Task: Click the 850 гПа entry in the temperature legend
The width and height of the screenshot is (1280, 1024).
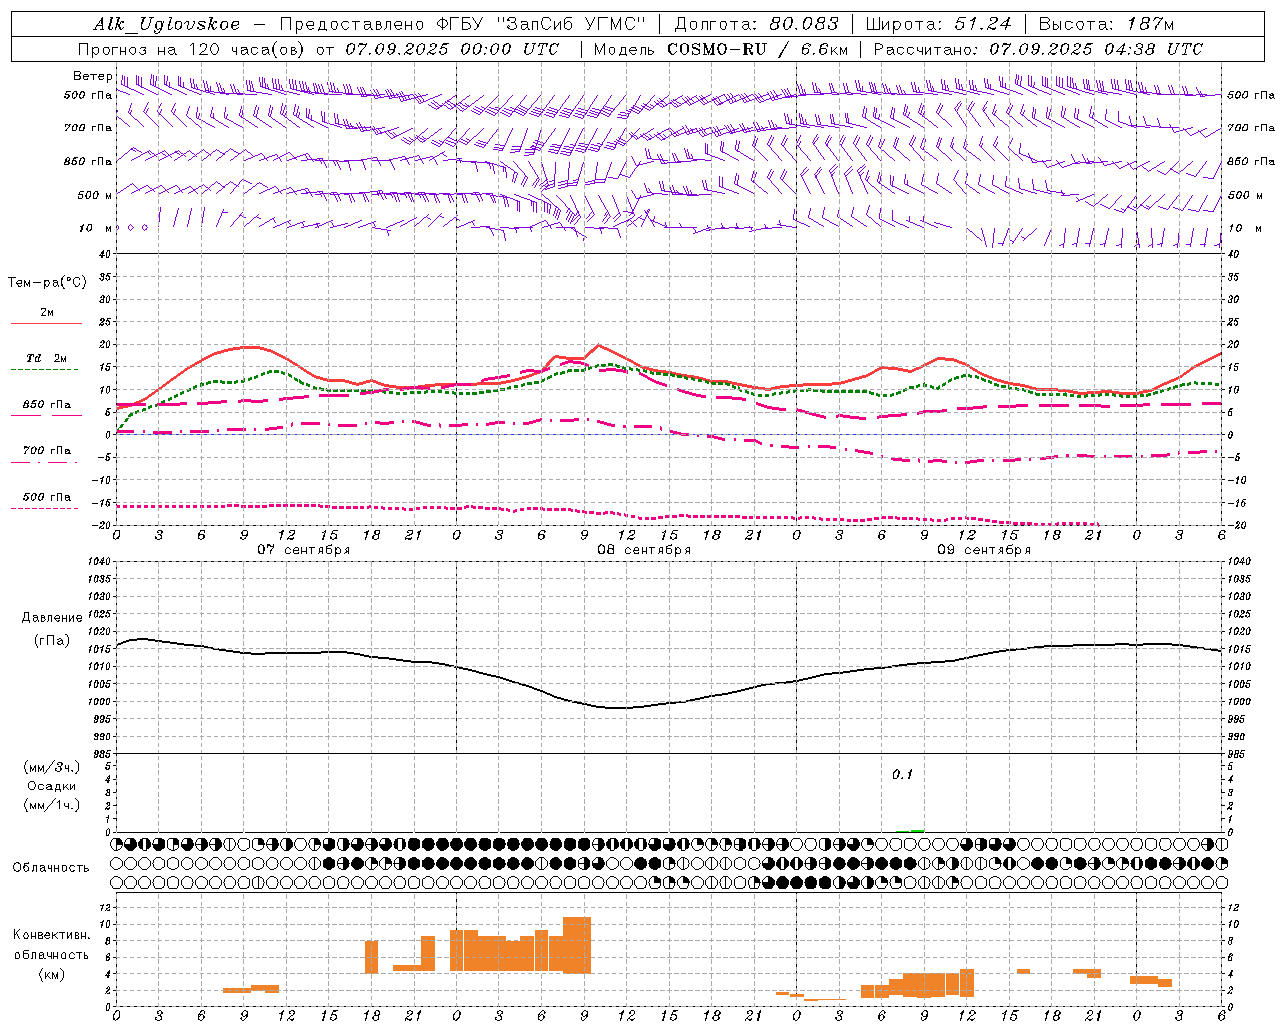Action: 46,408
